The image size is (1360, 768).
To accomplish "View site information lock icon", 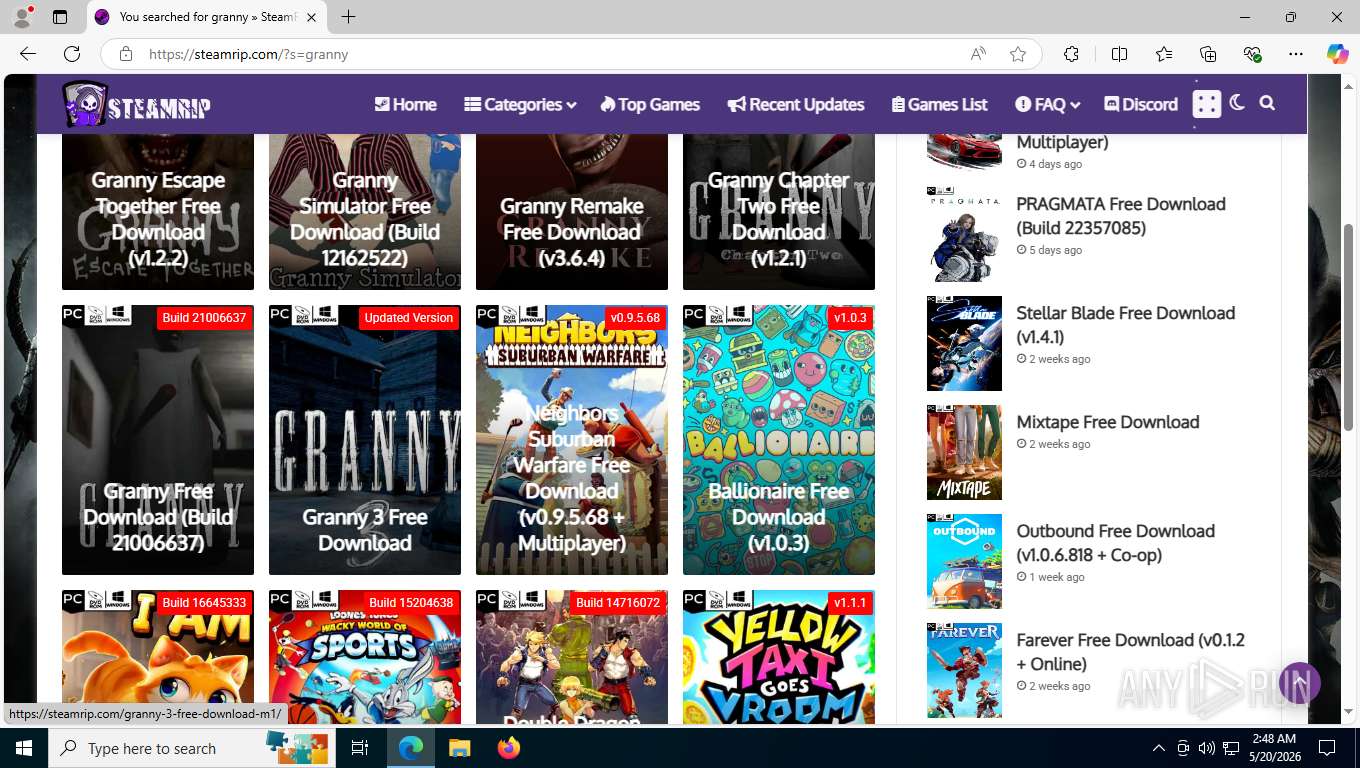I will click(126, 54).
